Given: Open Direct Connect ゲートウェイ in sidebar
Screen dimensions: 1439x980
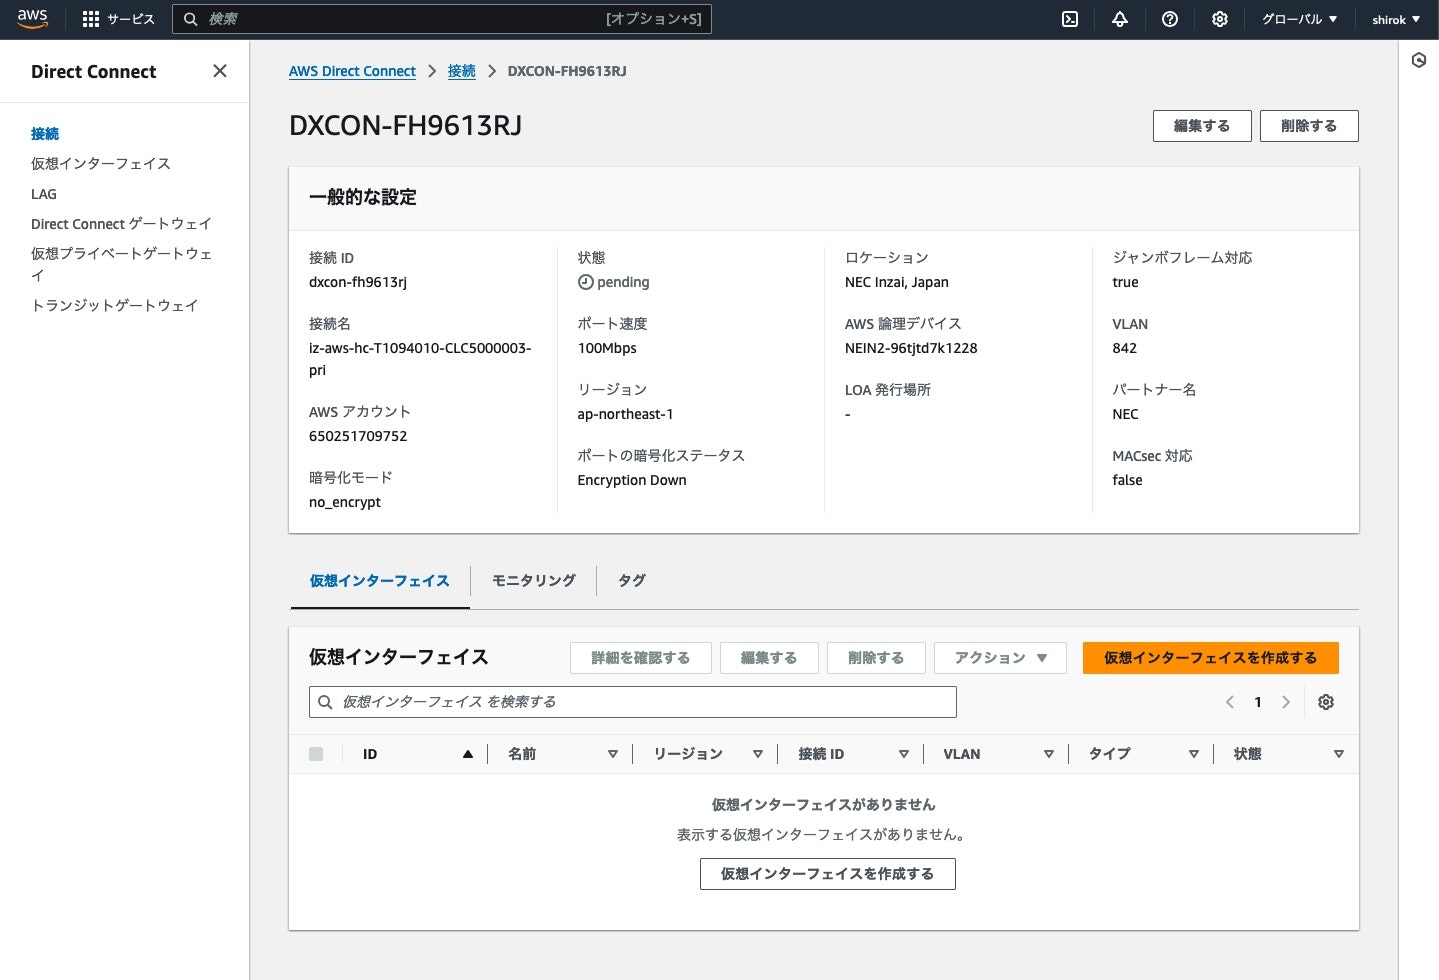Looking at the screenshot, I should pos(121,224).
